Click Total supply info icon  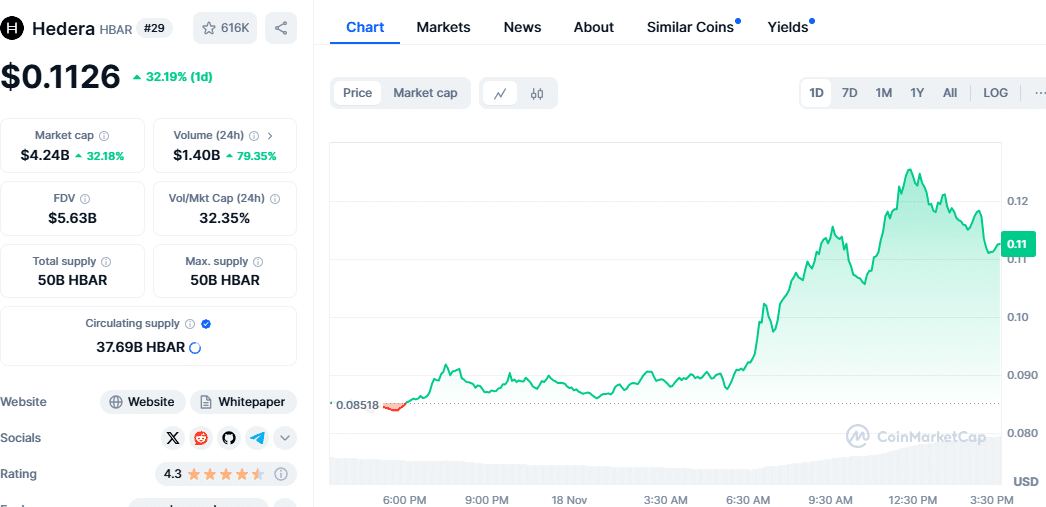(x=106, y=262)
